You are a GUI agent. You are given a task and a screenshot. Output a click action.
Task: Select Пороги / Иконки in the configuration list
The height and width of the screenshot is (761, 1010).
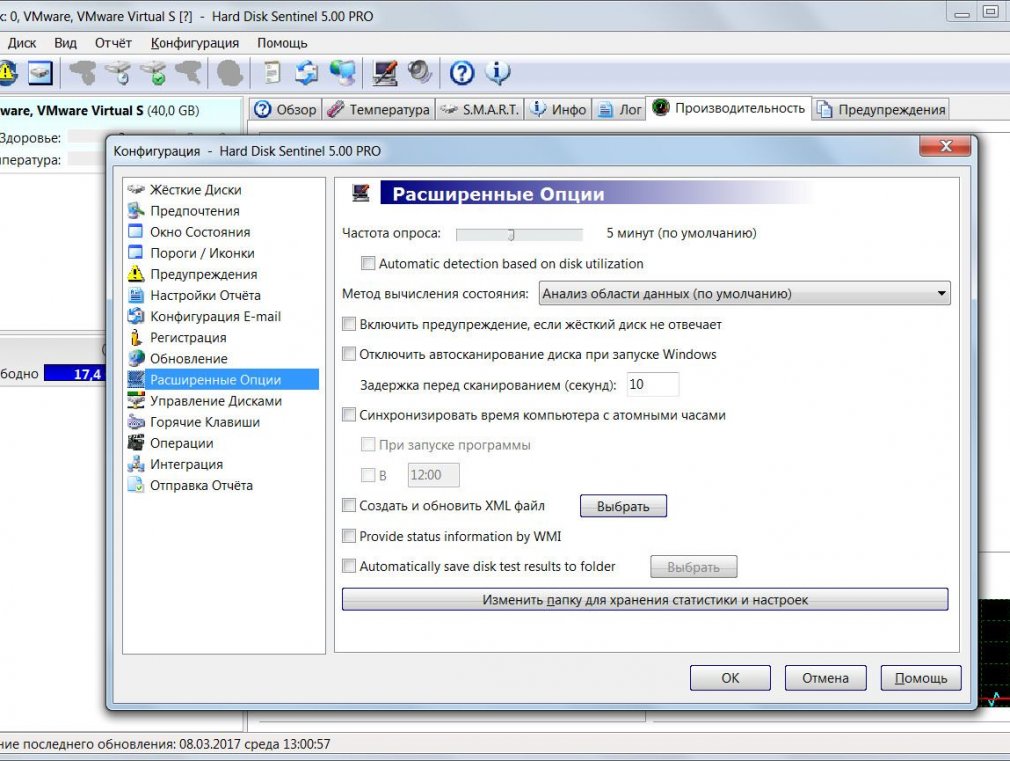coord(202,253)
